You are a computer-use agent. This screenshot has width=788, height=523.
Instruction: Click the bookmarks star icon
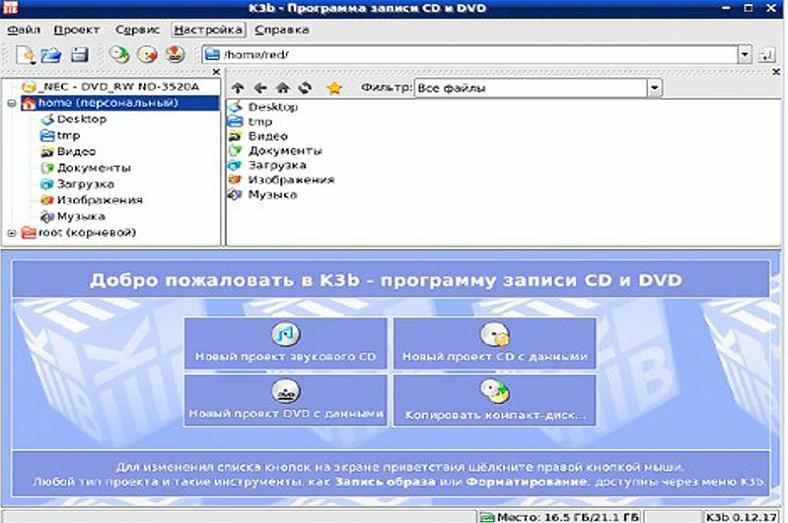tap(334, 88)
